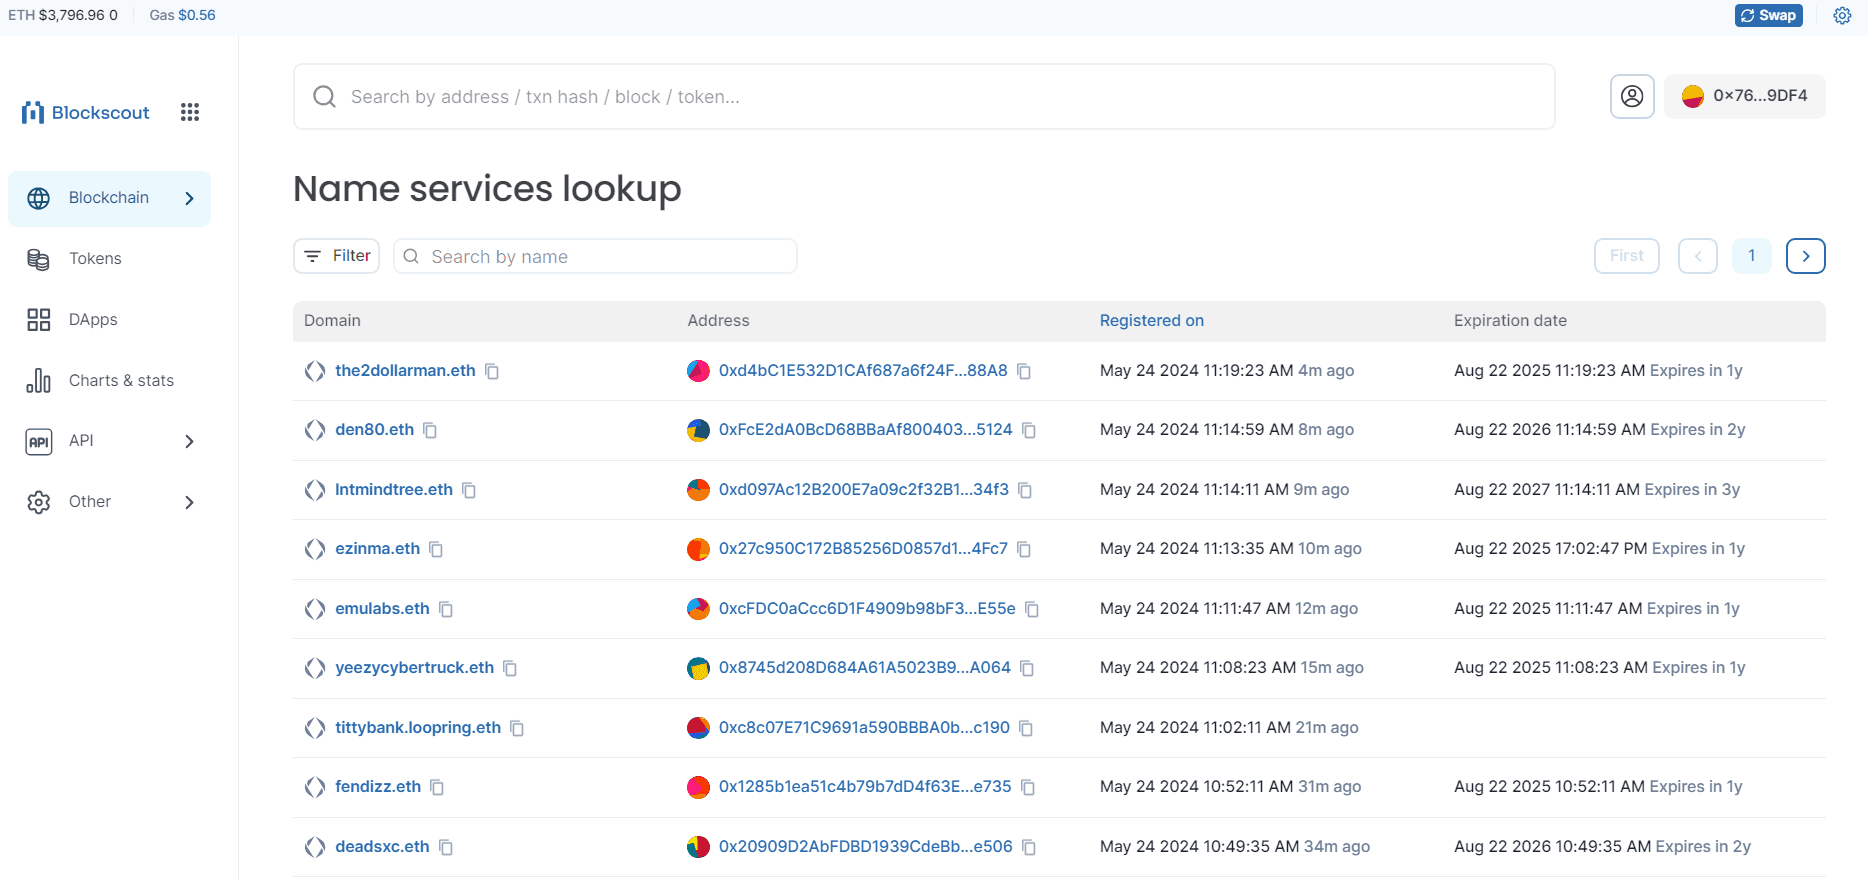Click the Swap button
The image size is (1868, 879).
pos(1768,15)
